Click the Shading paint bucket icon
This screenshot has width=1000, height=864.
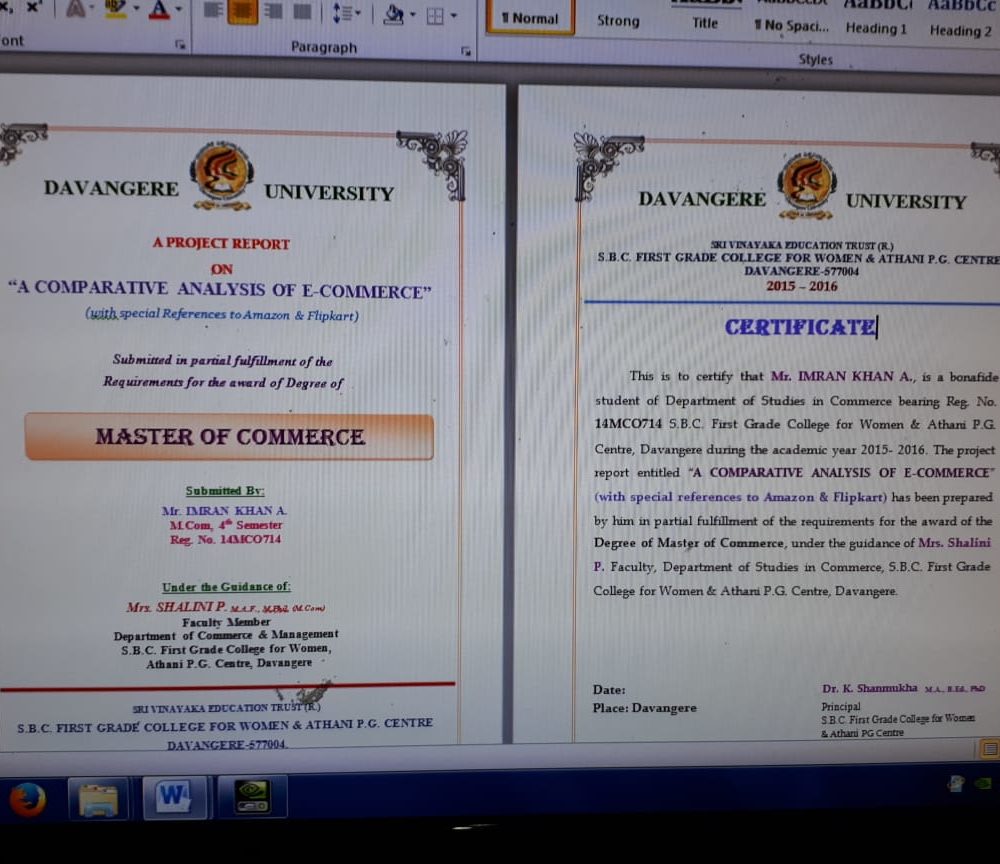pyautogui.click(x=393, y=14)
